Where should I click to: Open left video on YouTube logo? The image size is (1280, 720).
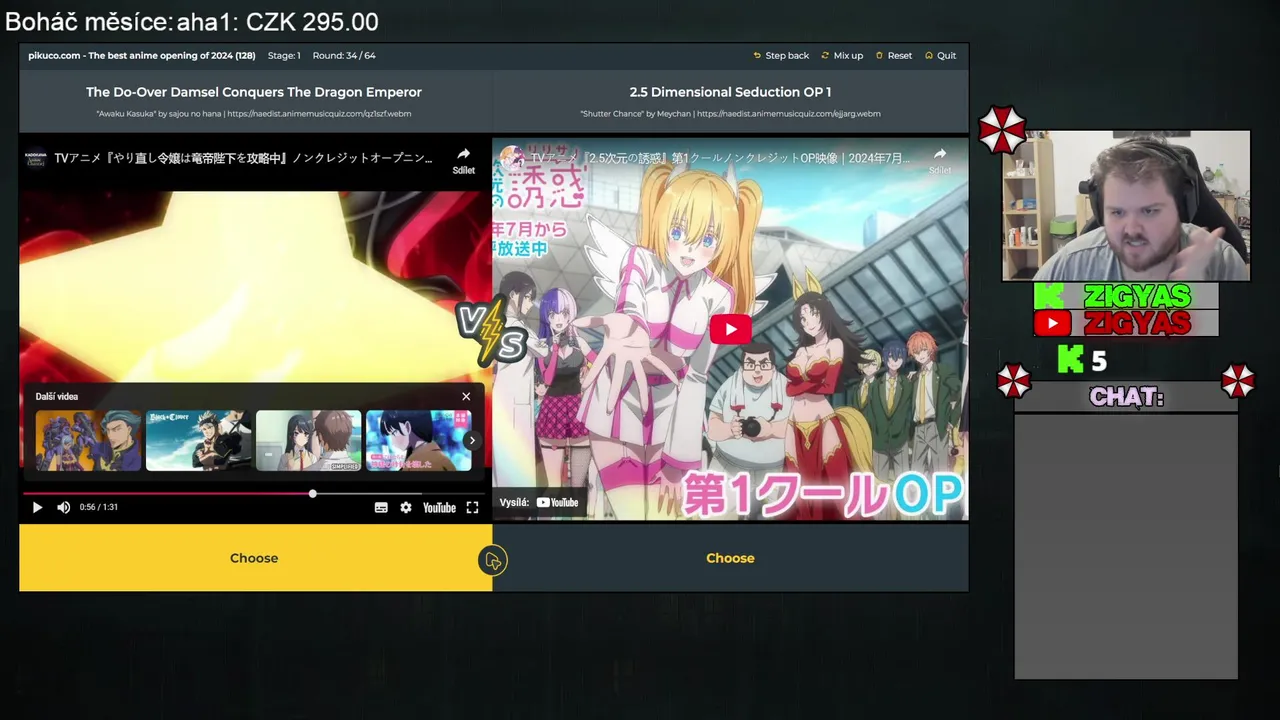tap(439, 508)
